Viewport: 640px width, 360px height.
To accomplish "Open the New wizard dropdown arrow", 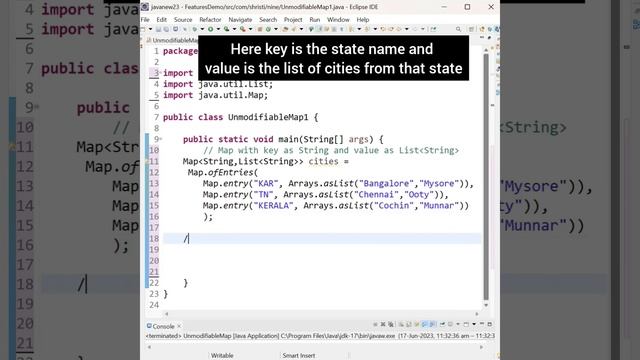I will tap(151, 29).
